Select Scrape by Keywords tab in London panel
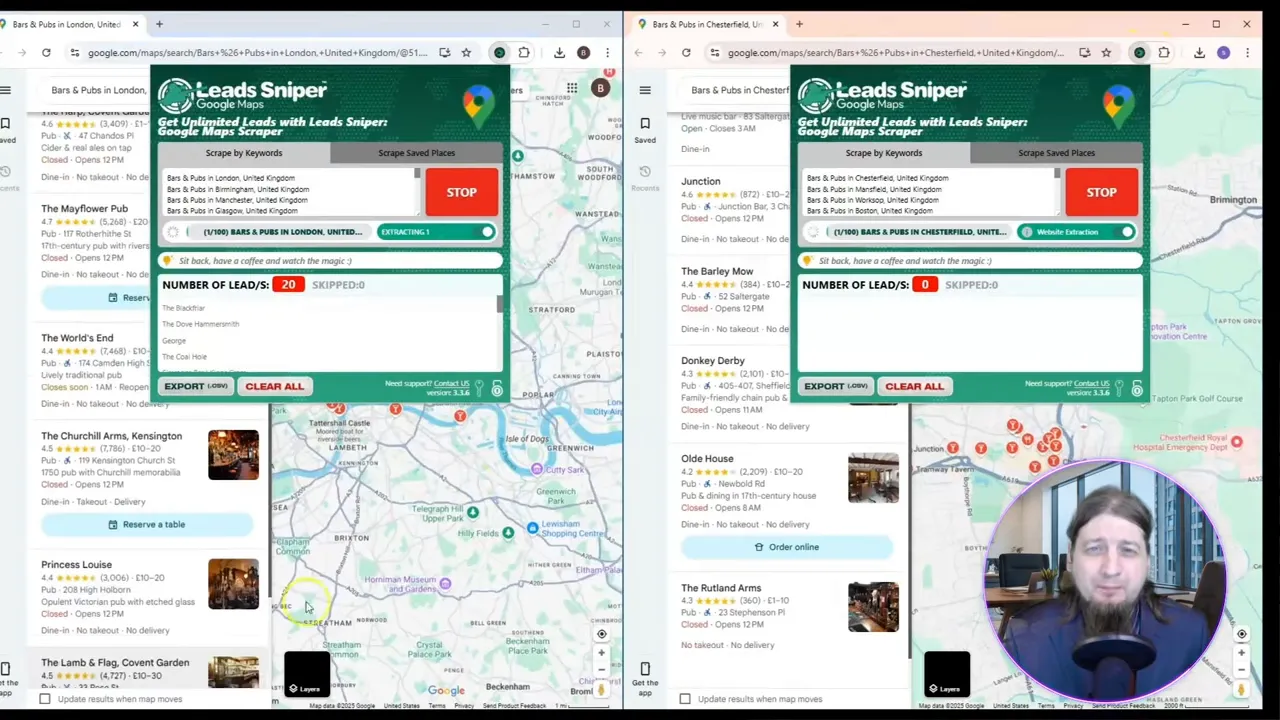The image size is (1280, 720). click(x=244, y=153)
